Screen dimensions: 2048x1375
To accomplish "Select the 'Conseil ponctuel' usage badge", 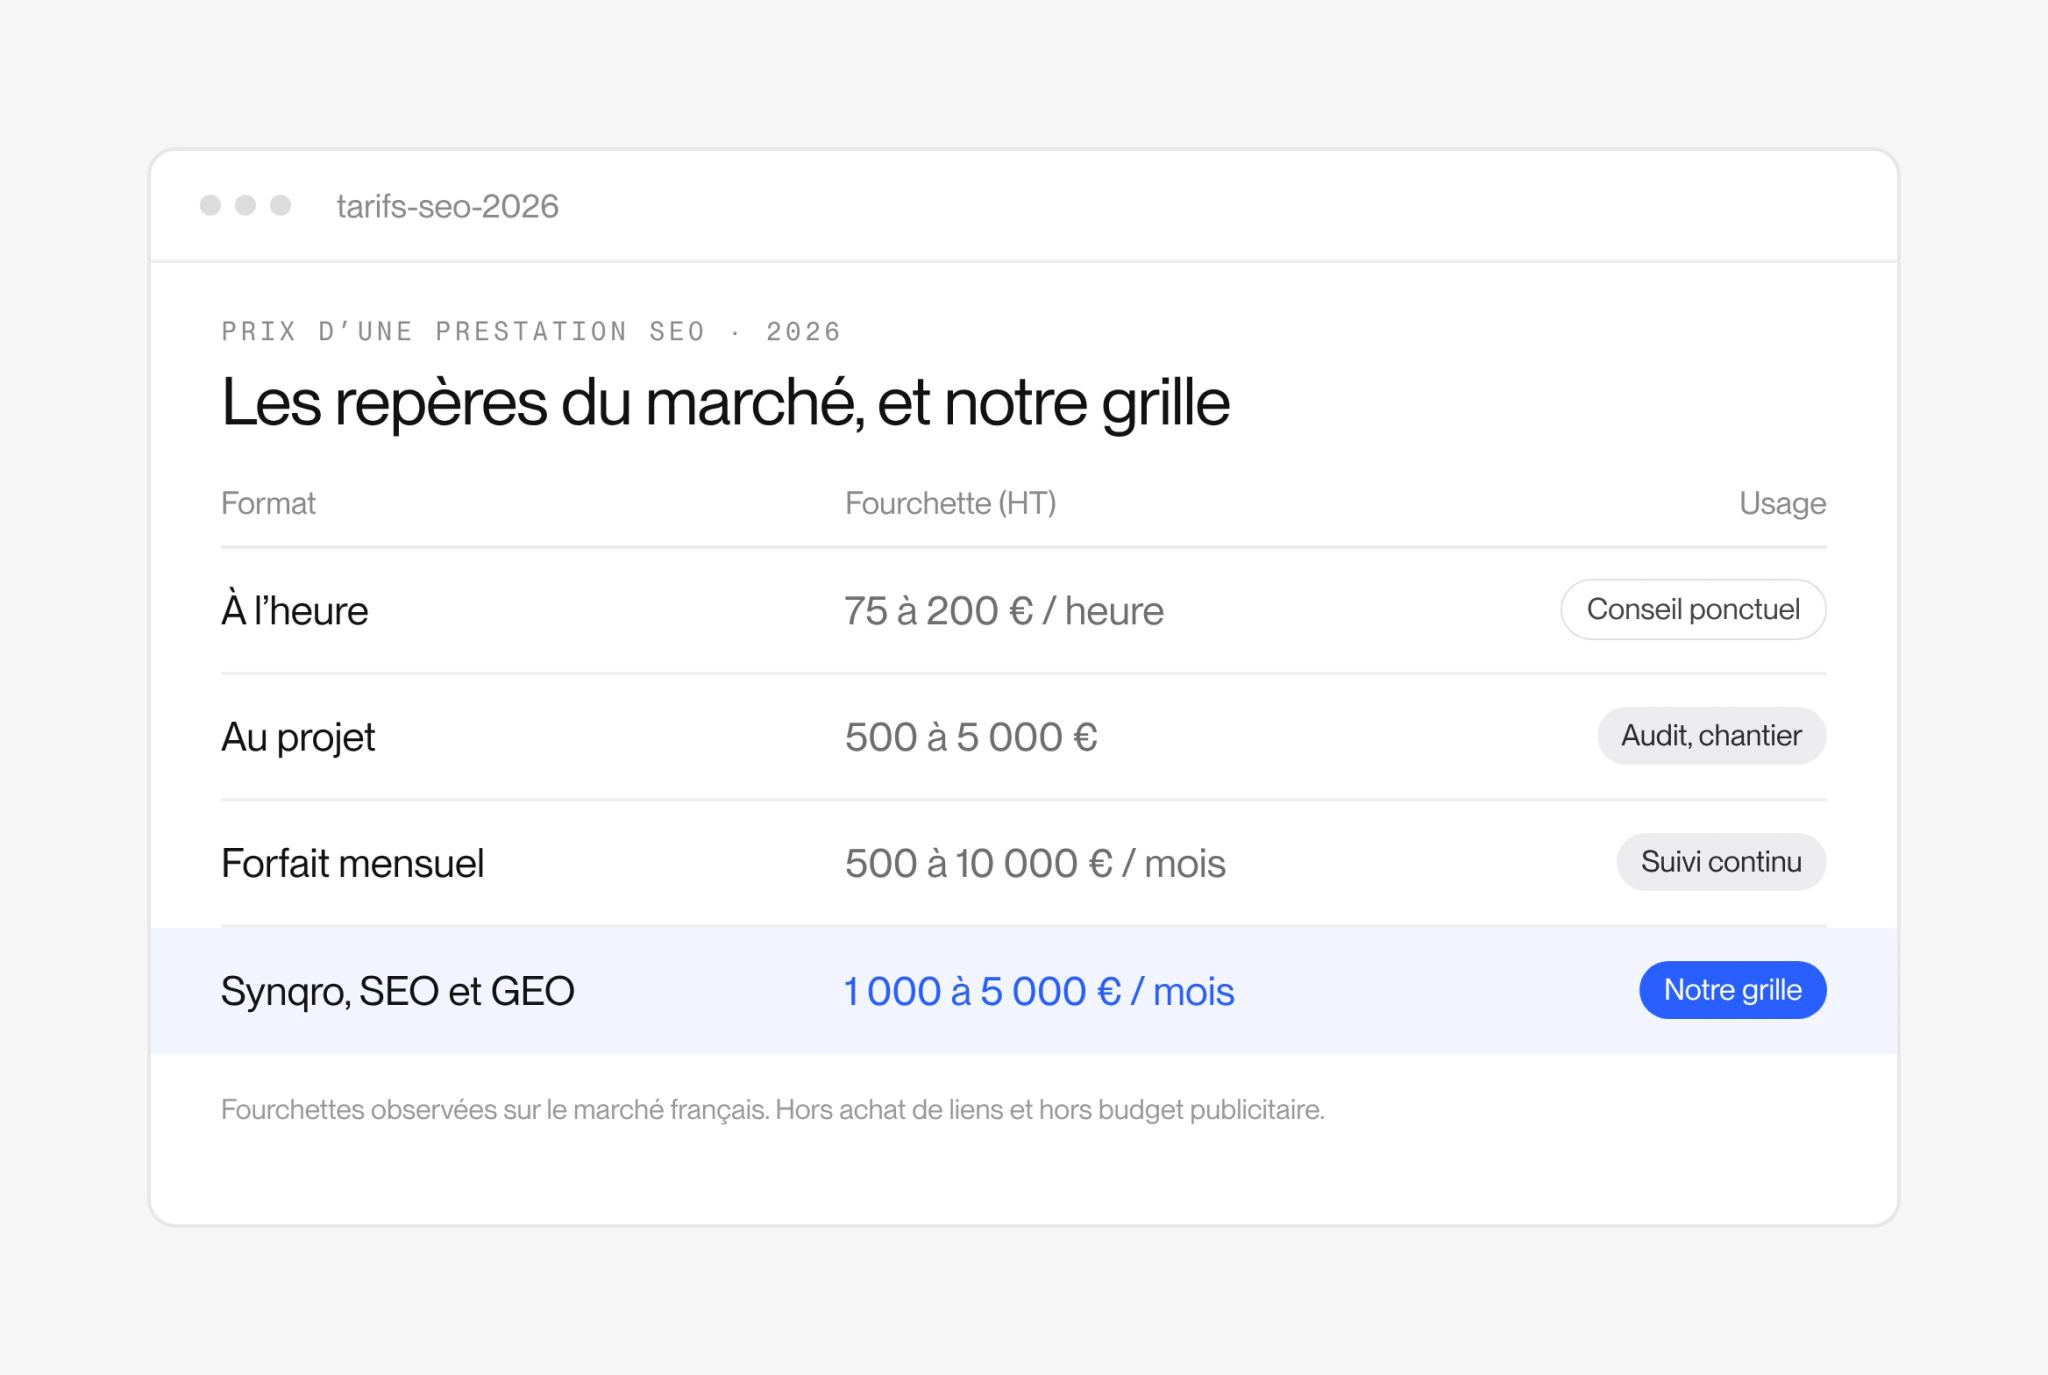I will [1693, 609].
